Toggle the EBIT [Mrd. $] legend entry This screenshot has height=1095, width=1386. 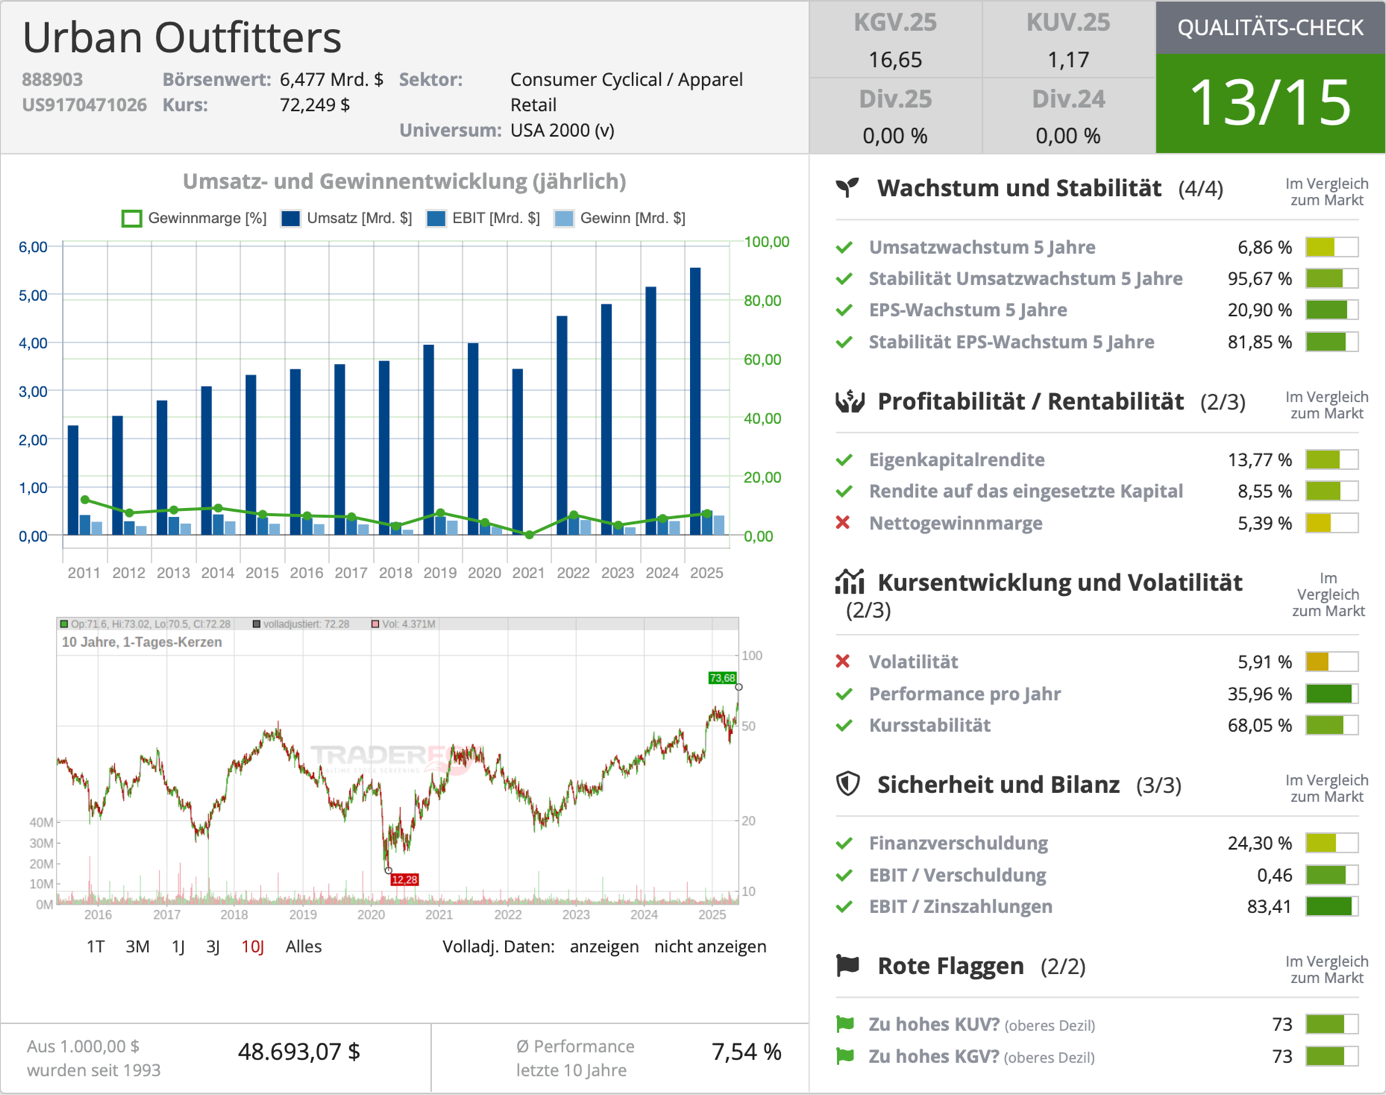[x=483, y=218]
